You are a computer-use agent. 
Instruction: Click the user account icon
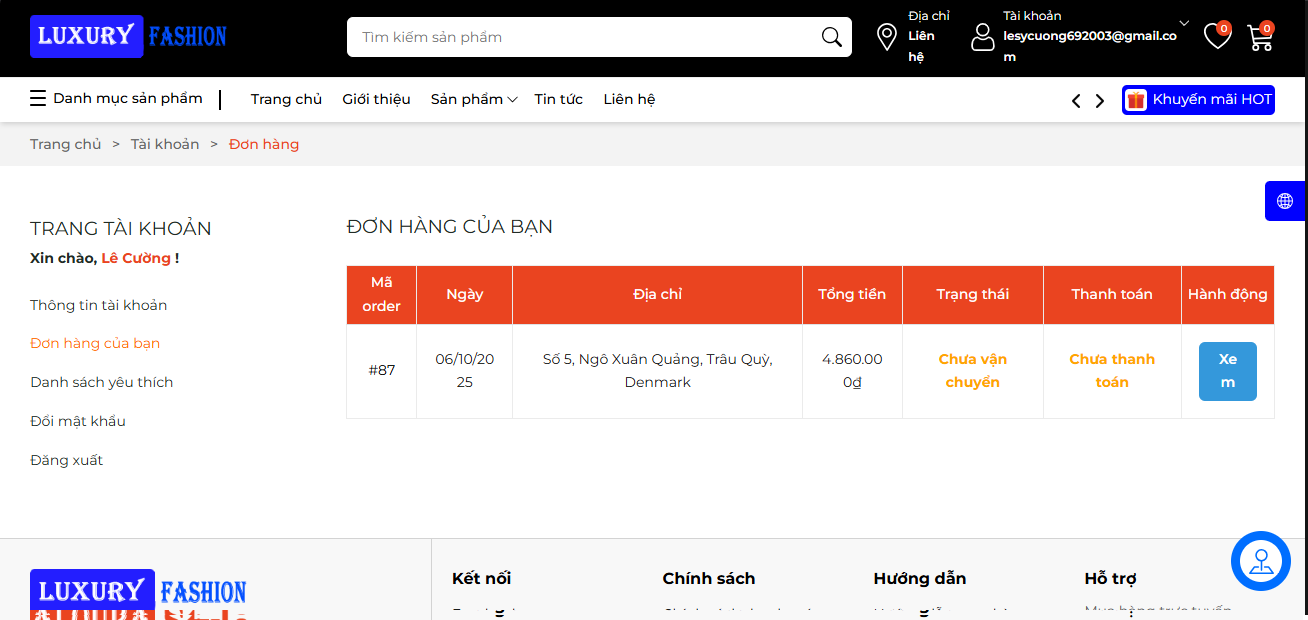point(983,37)
